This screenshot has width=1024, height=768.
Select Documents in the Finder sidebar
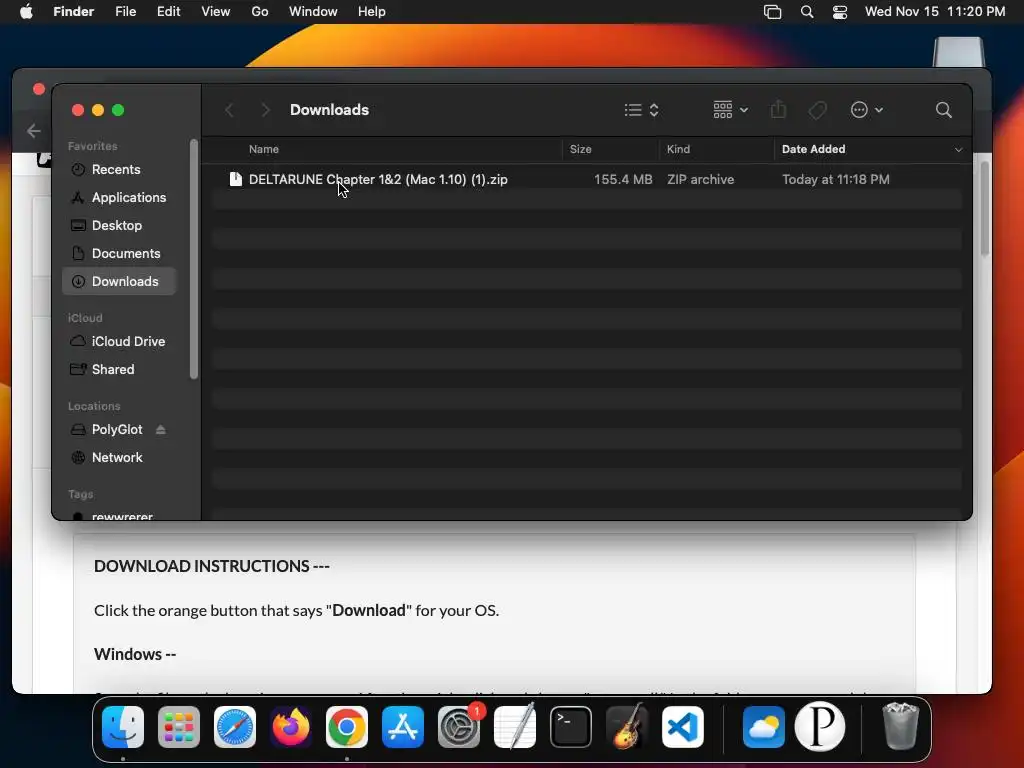click(120, 253)
